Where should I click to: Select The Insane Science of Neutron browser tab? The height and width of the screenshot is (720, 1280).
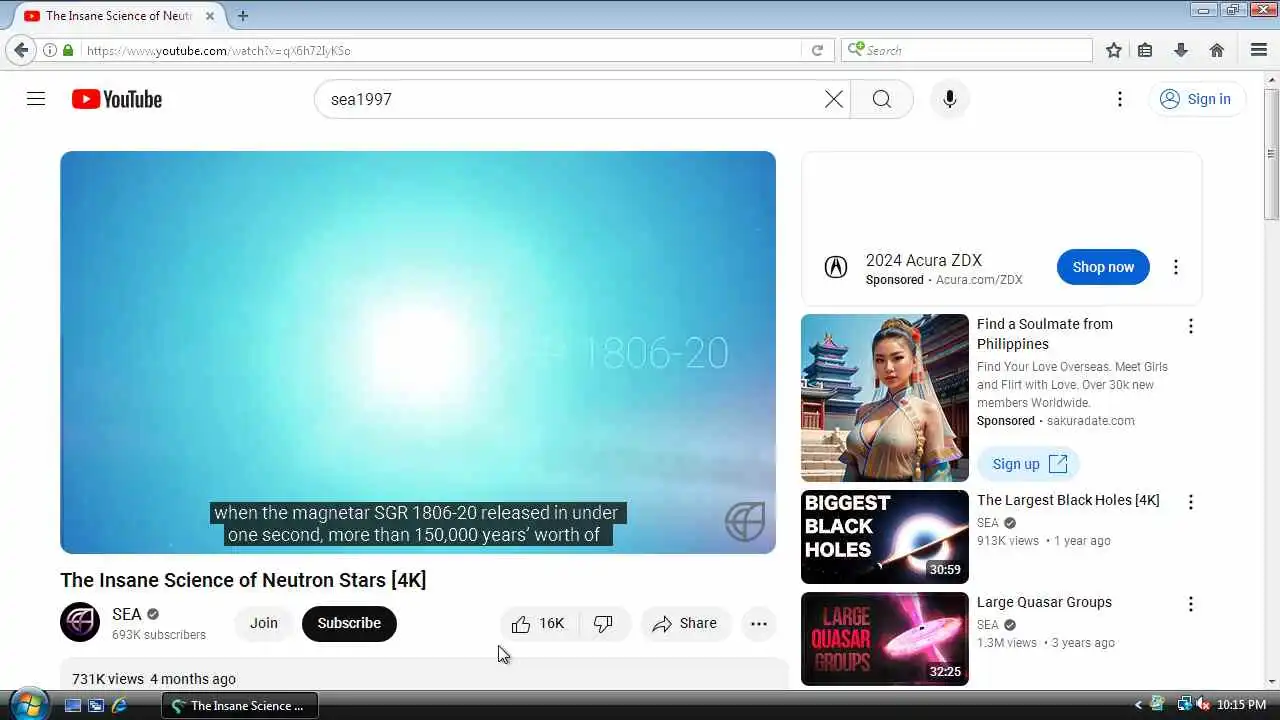[118, 16]
